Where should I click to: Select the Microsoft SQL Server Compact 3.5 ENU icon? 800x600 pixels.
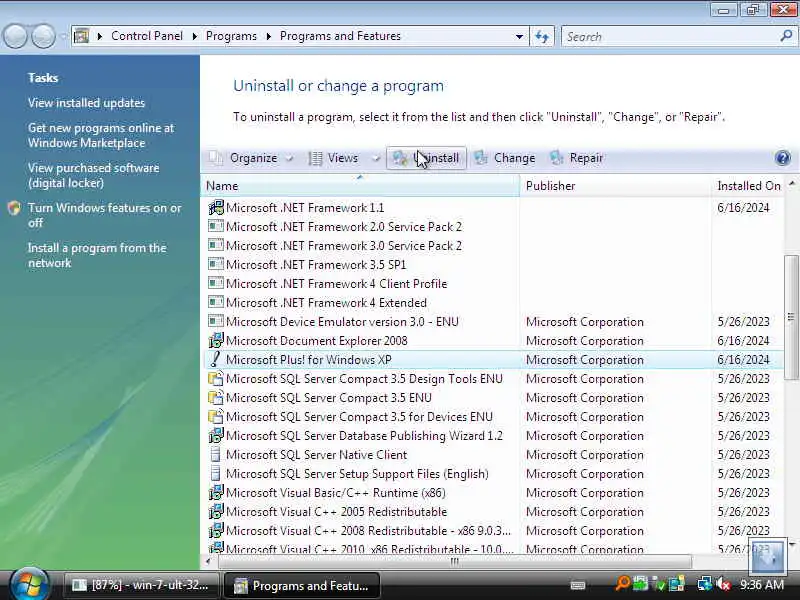pyautogui.click(x=216, y=397)
